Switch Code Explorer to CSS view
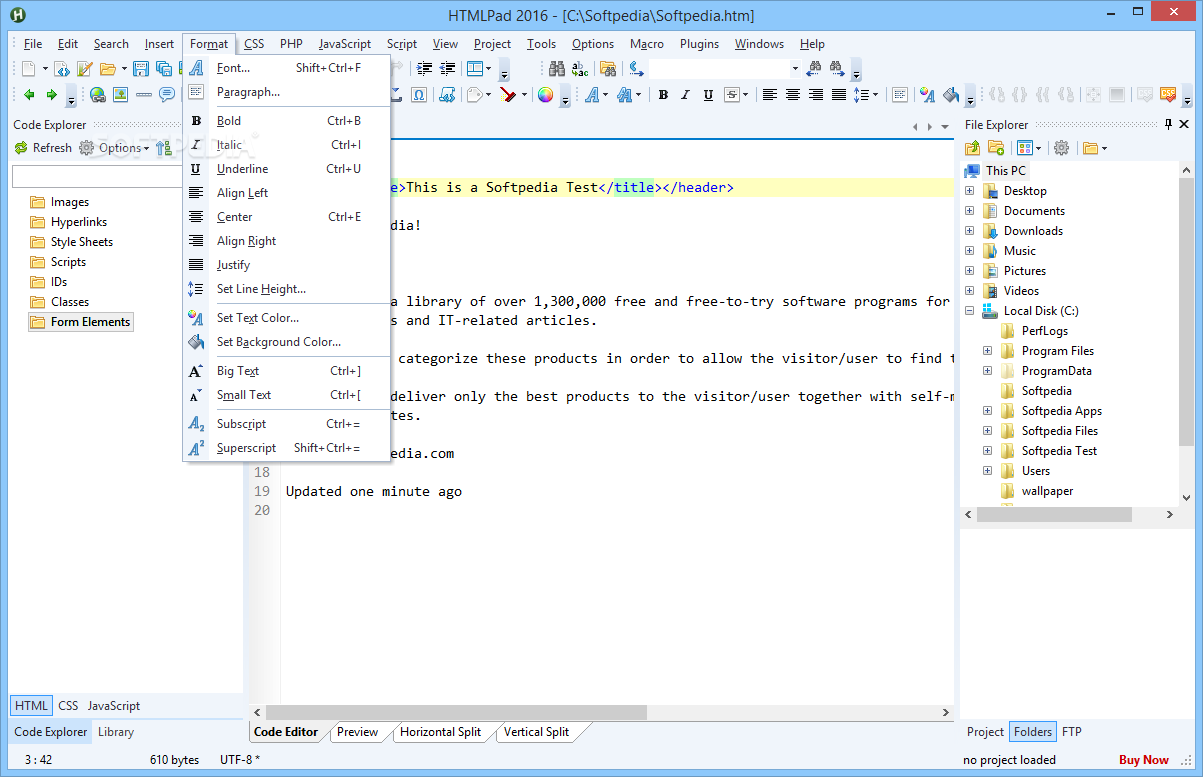The height and width of the screenshot is (777, 1203). coord(68,706)
